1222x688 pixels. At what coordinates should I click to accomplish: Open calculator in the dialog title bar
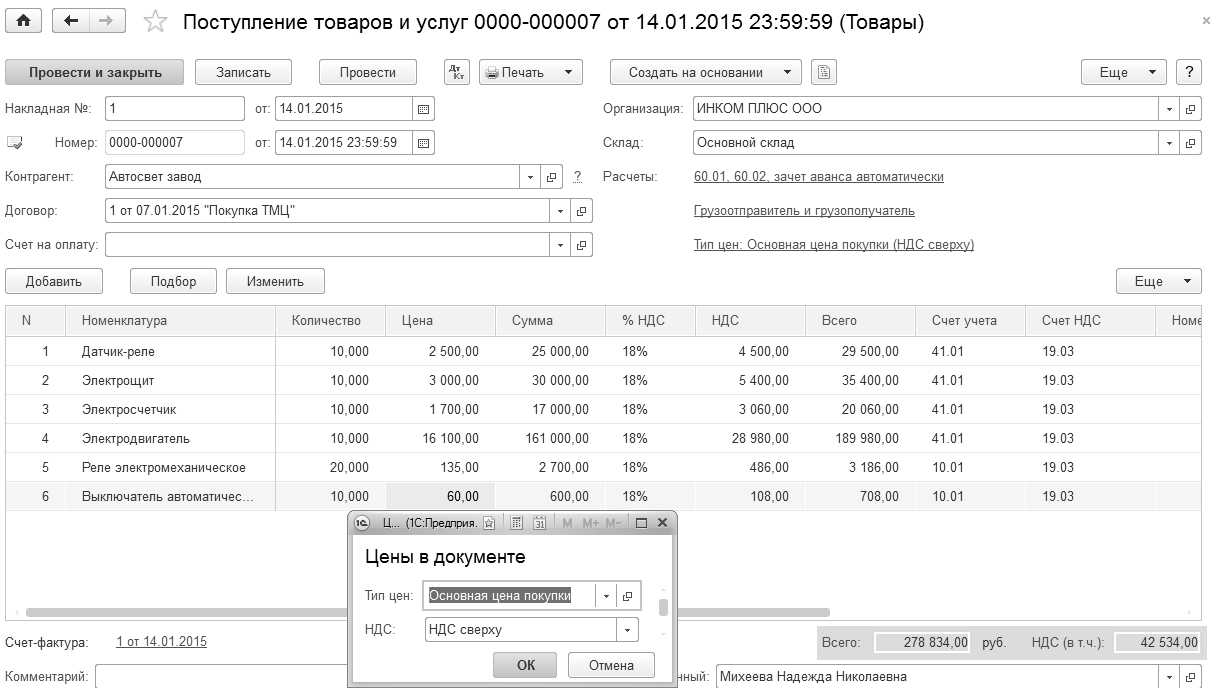click(x=517, y=523)
